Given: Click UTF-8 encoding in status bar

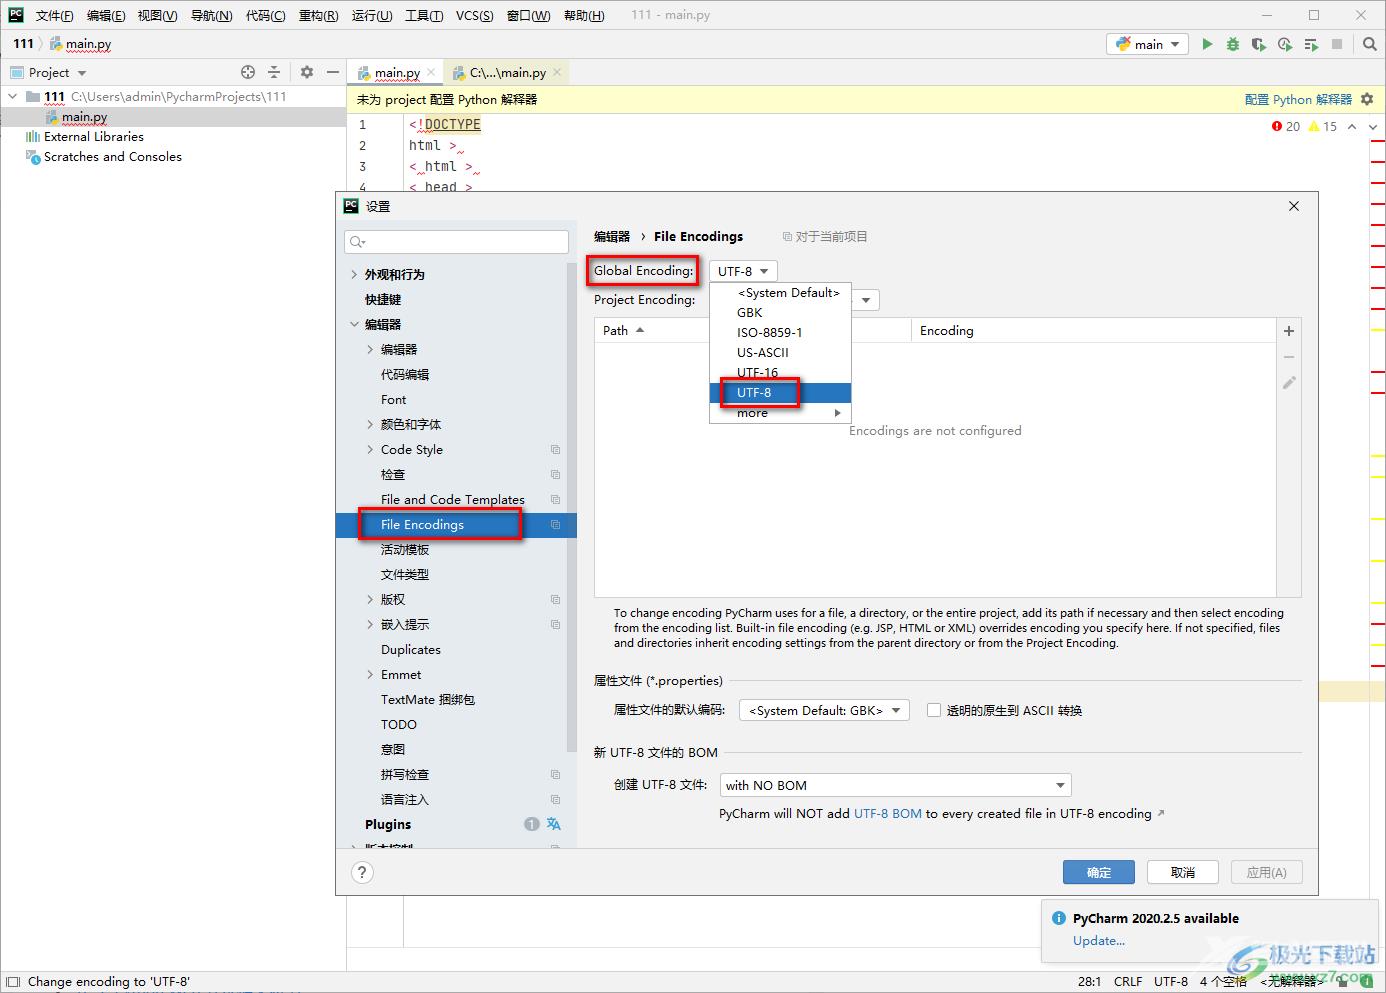Looking at the screenshot, I should click(1171, 981).
